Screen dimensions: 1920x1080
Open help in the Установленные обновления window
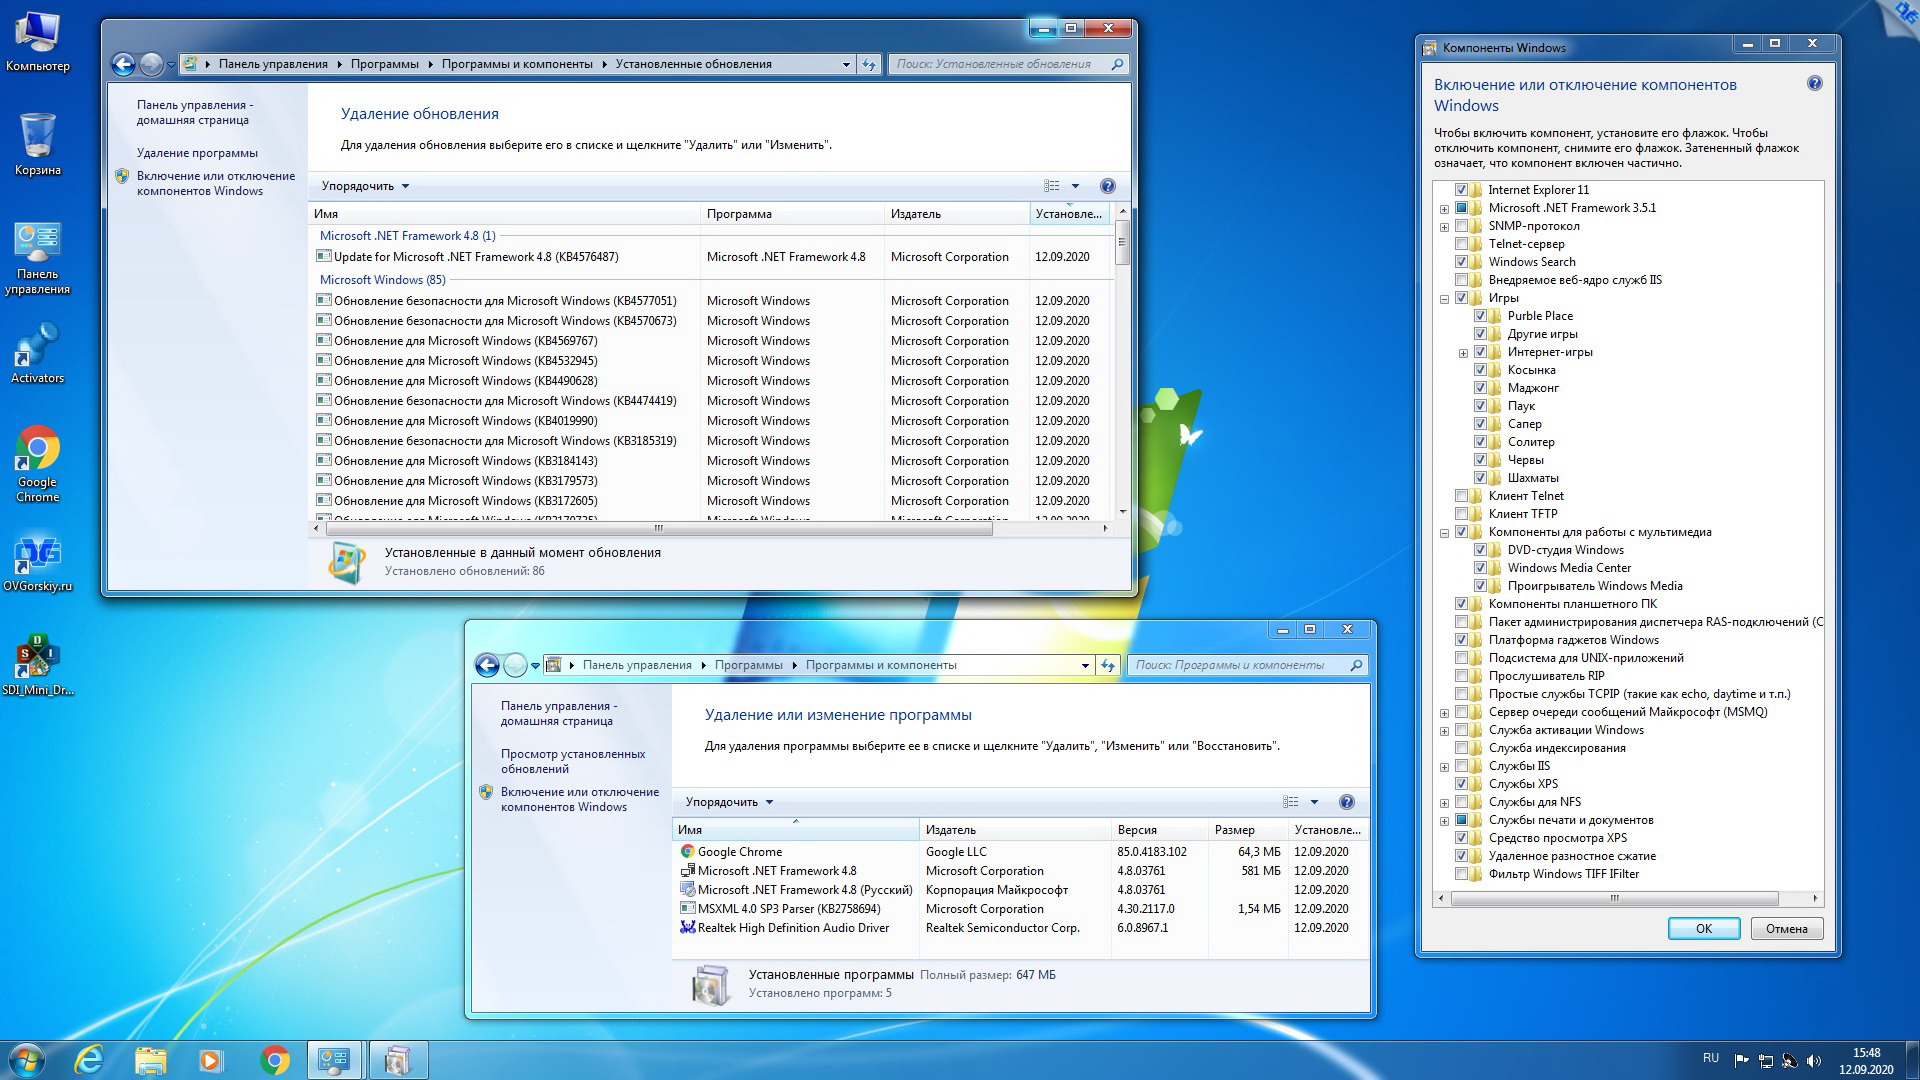tap(1107, 186)
